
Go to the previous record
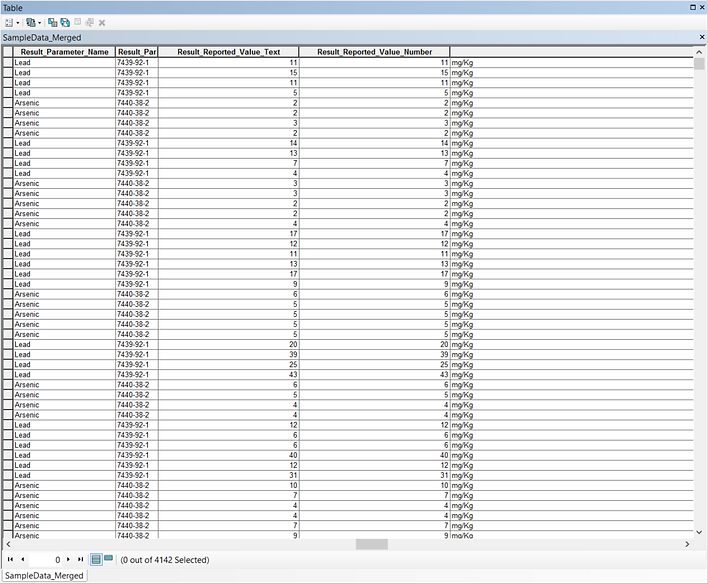(23, 559)
